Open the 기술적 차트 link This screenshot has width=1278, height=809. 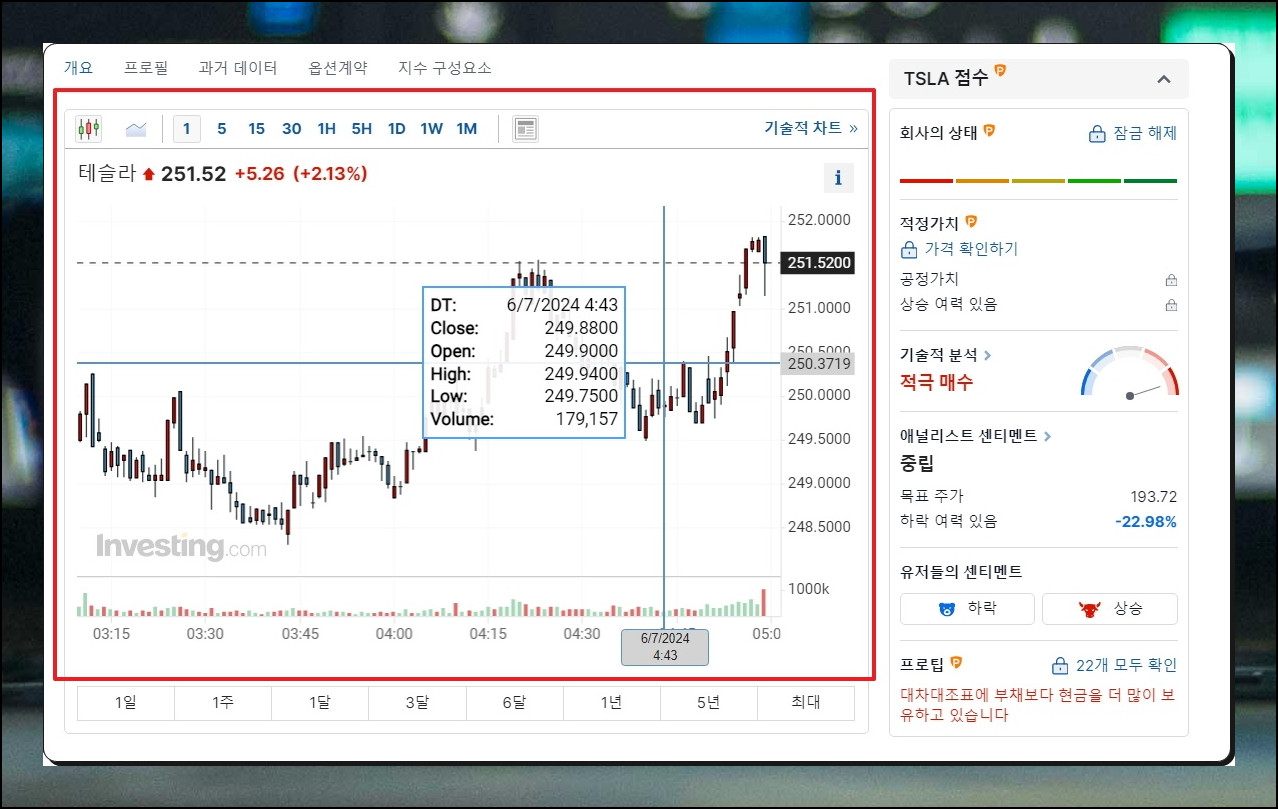tap(811, 128)
